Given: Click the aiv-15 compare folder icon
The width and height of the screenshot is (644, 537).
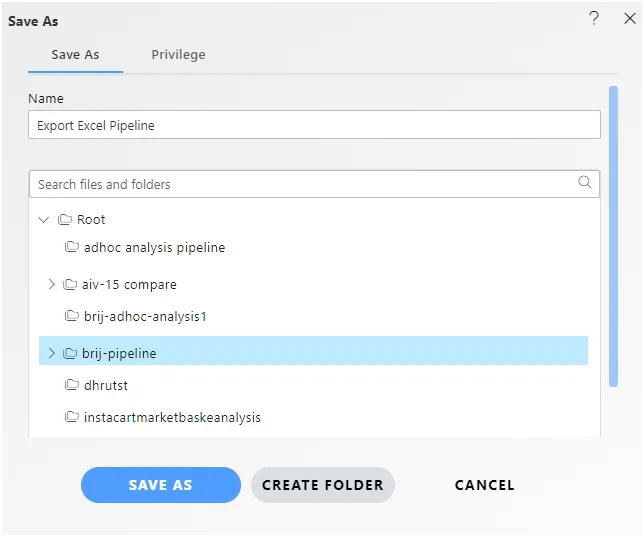Looking at the screenshot, I should pyautogui.click(x=69, y=284).
